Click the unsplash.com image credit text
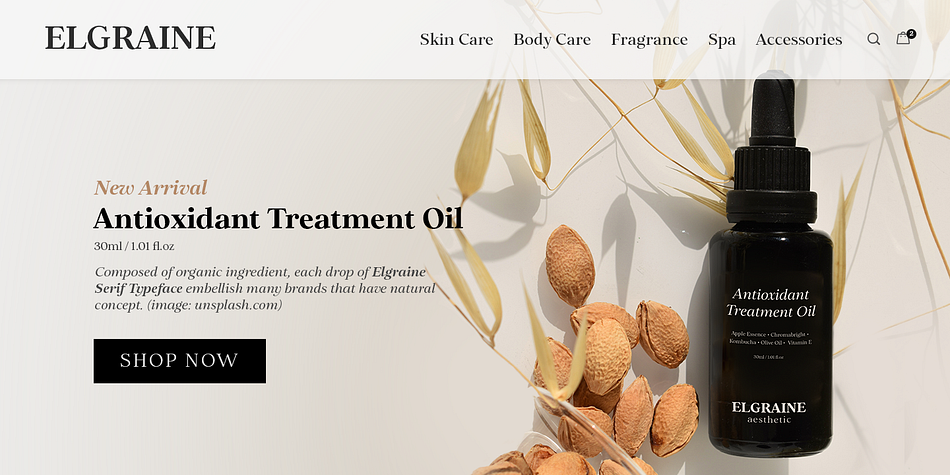 (x=237, y=305)
